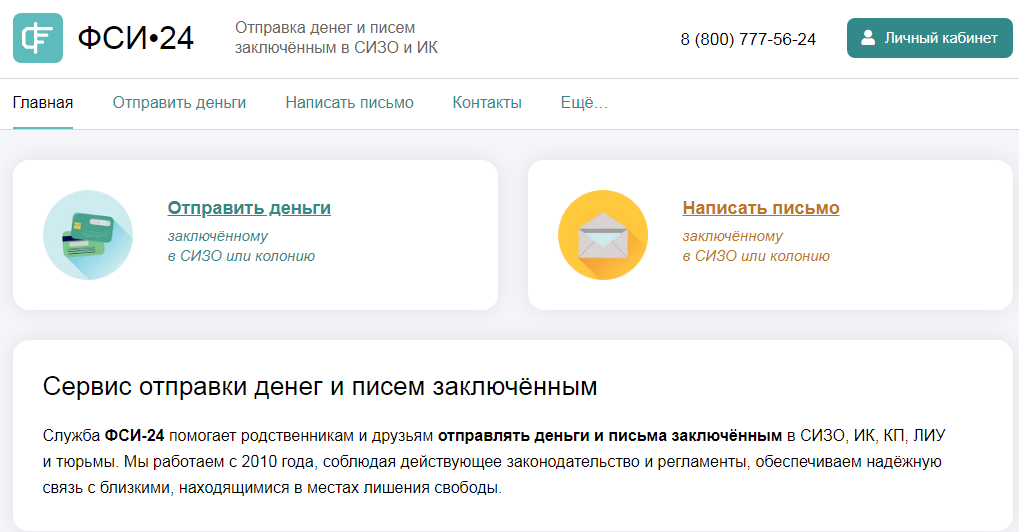The height and width of the screenshot is (532, 1019).
Task: Click the teal ФСИ-24 logo icon
Action: 38,38
